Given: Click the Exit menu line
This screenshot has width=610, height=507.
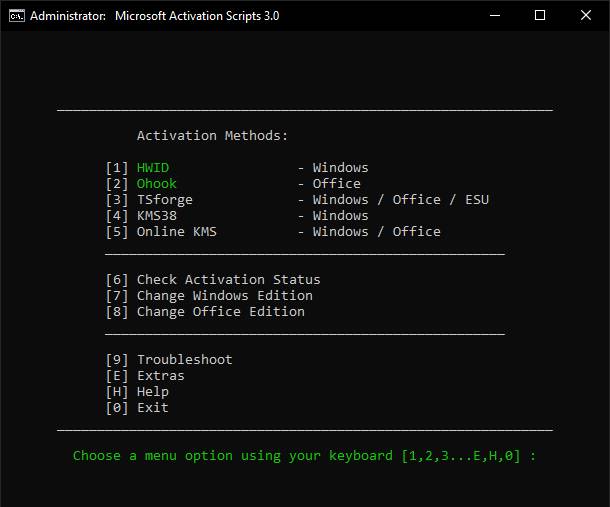Looking at the screenshot, I should 137,408.
